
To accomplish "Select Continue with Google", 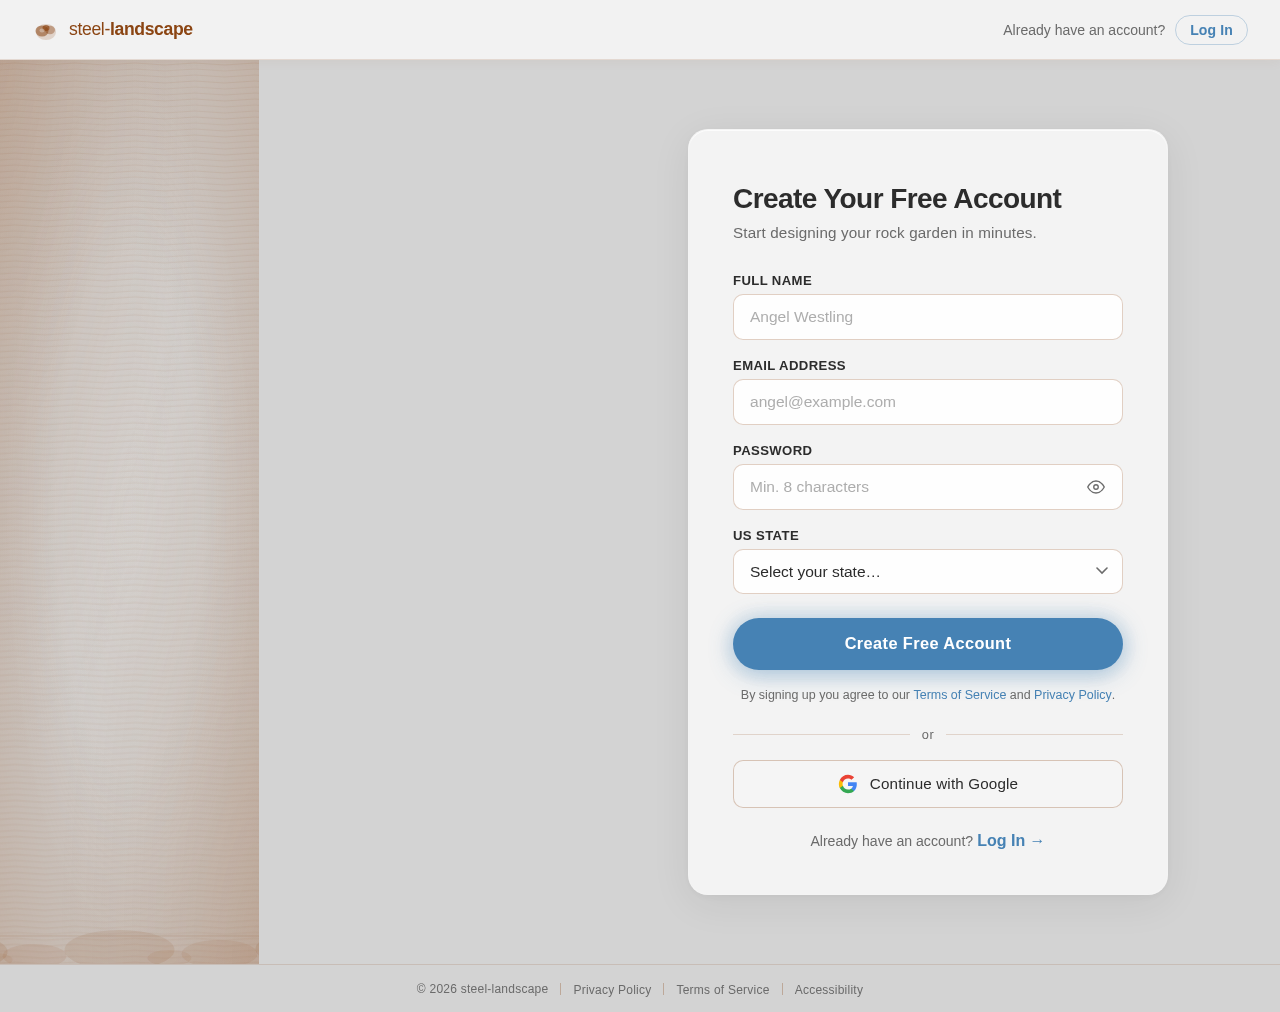I will click(928, 783).
